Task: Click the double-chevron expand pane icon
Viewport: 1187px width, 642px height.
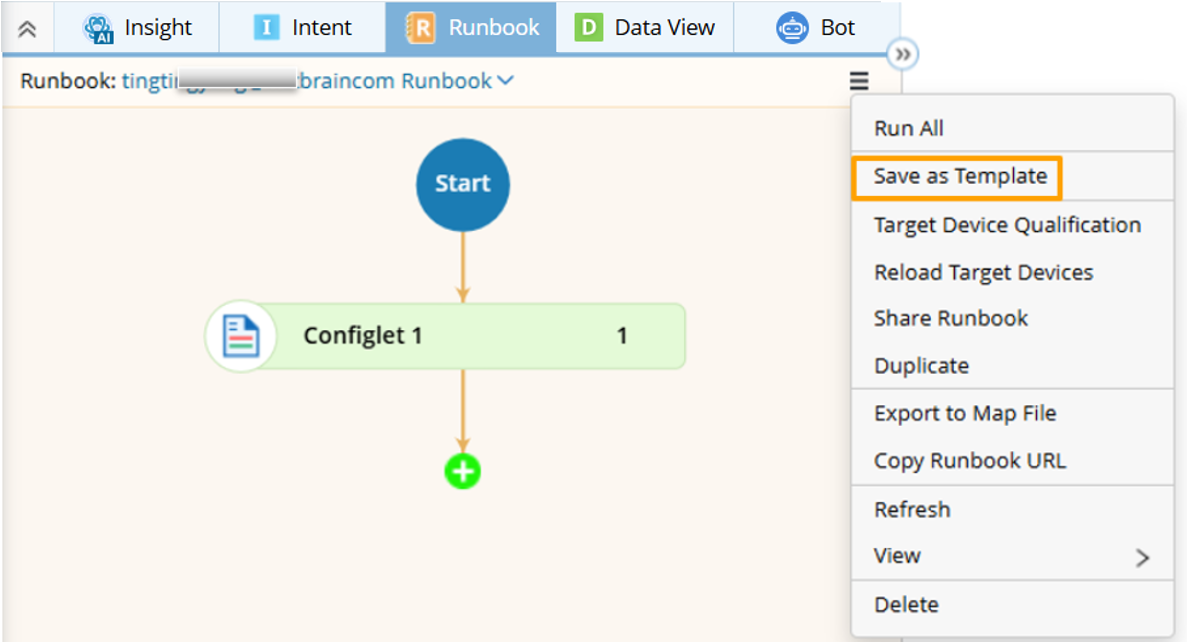Action: click(x=903, y=55)
